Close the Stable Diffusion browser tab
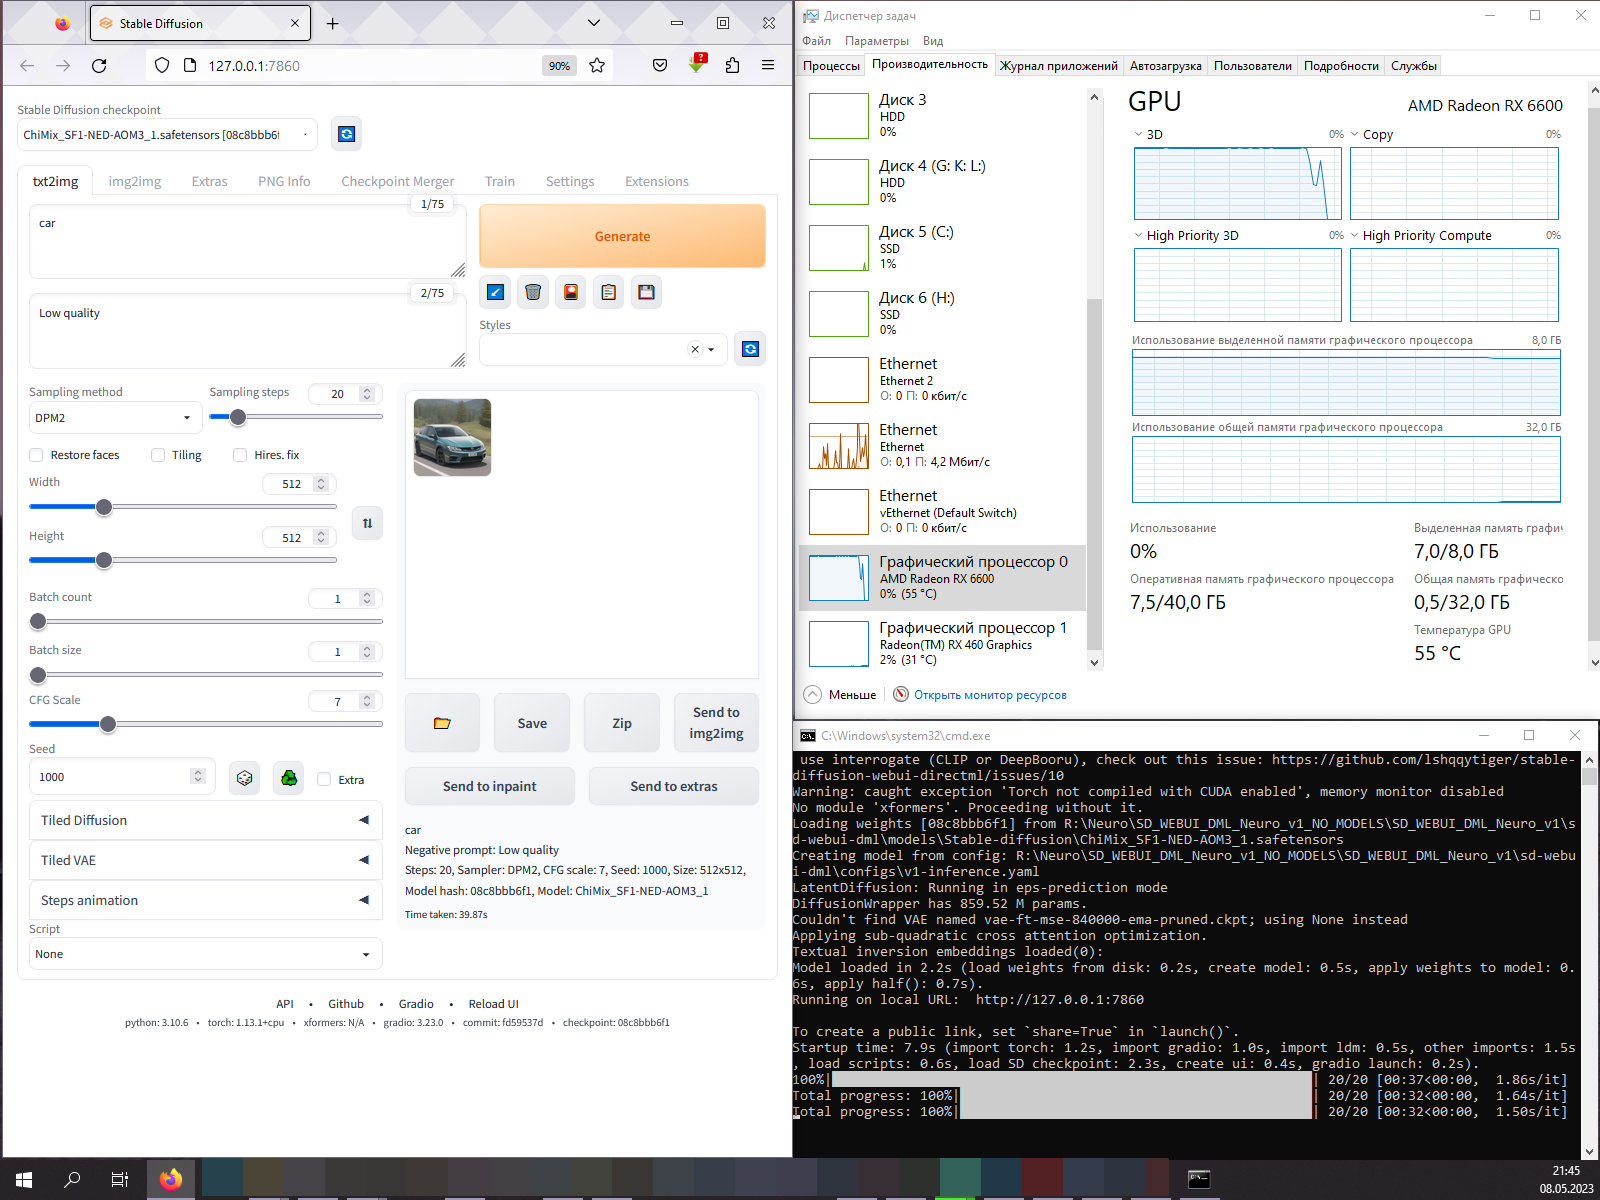1600x1200 pixels. pyautogui.click(x=295, y=23)
